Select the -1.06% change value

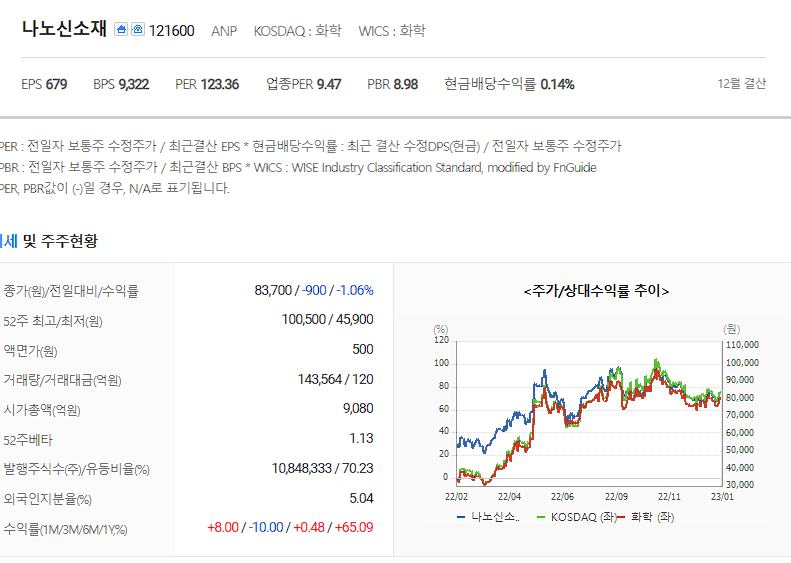tap(355, 291)
